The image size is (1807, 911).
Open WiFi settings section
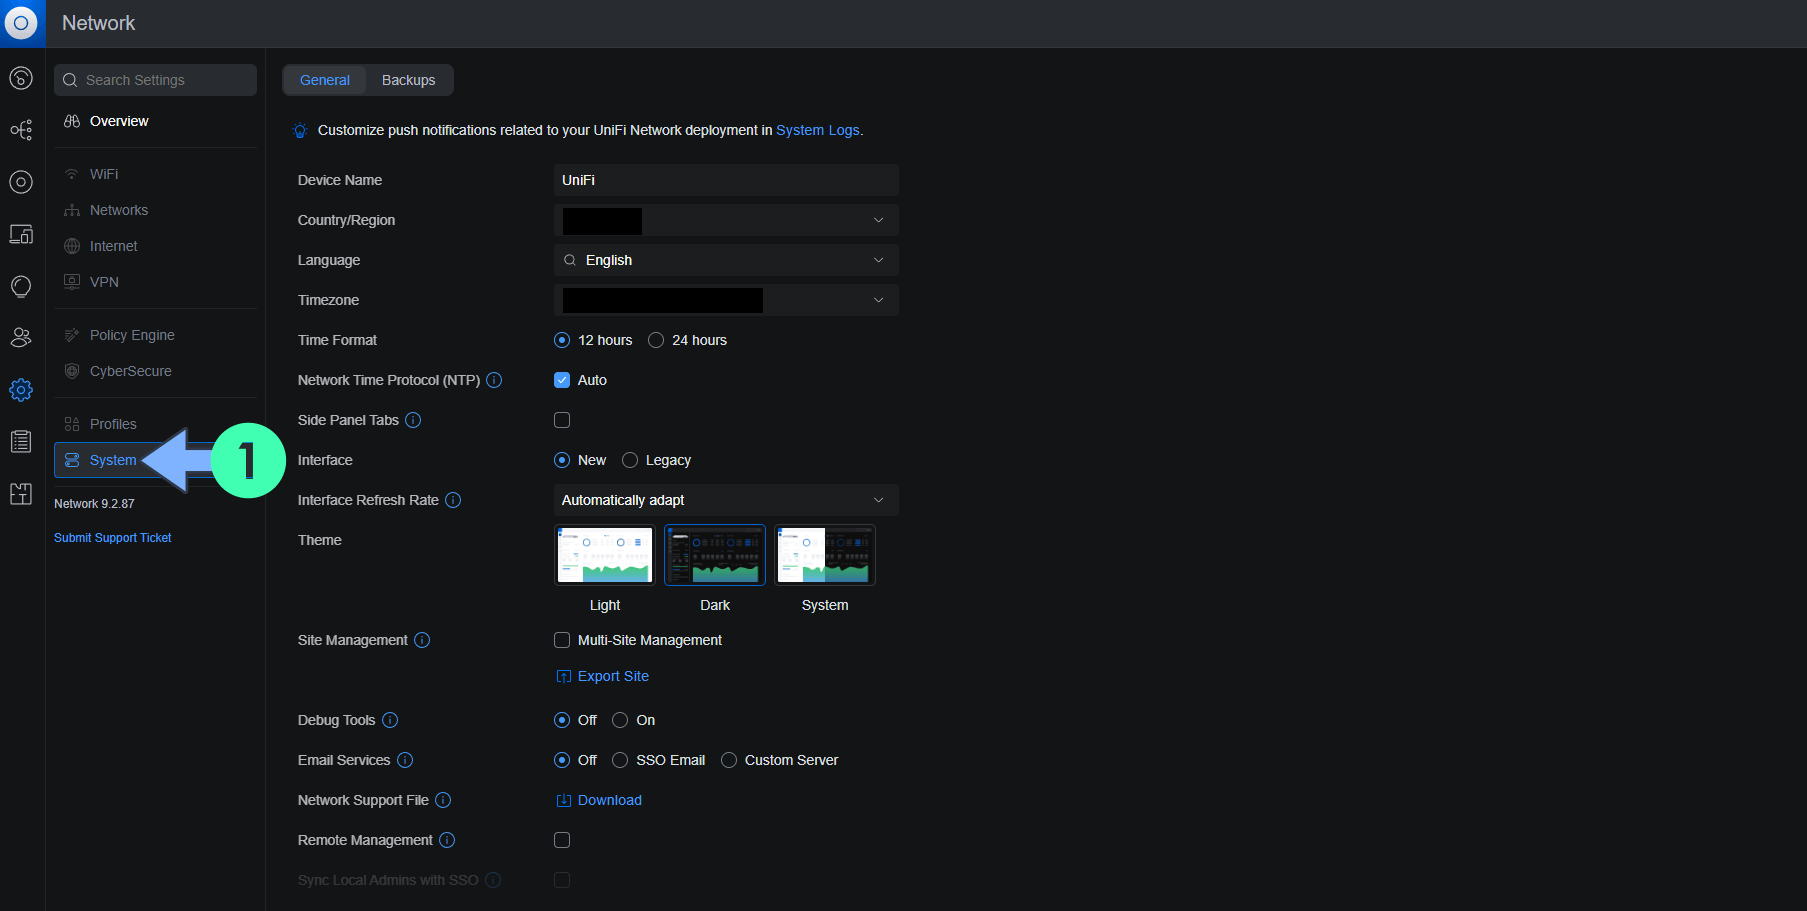coord(155,174)
